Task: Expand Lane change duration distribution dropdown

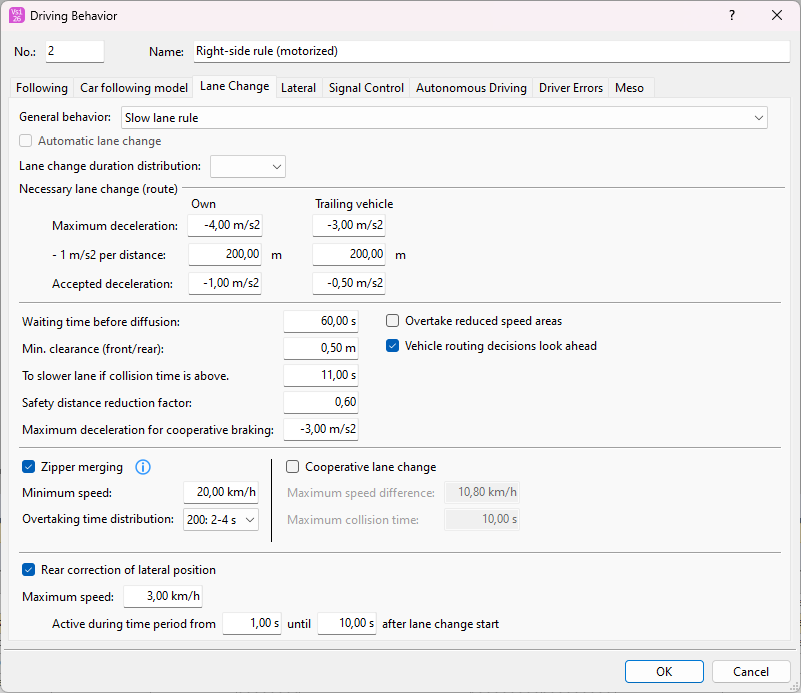Action: (248, 166)
